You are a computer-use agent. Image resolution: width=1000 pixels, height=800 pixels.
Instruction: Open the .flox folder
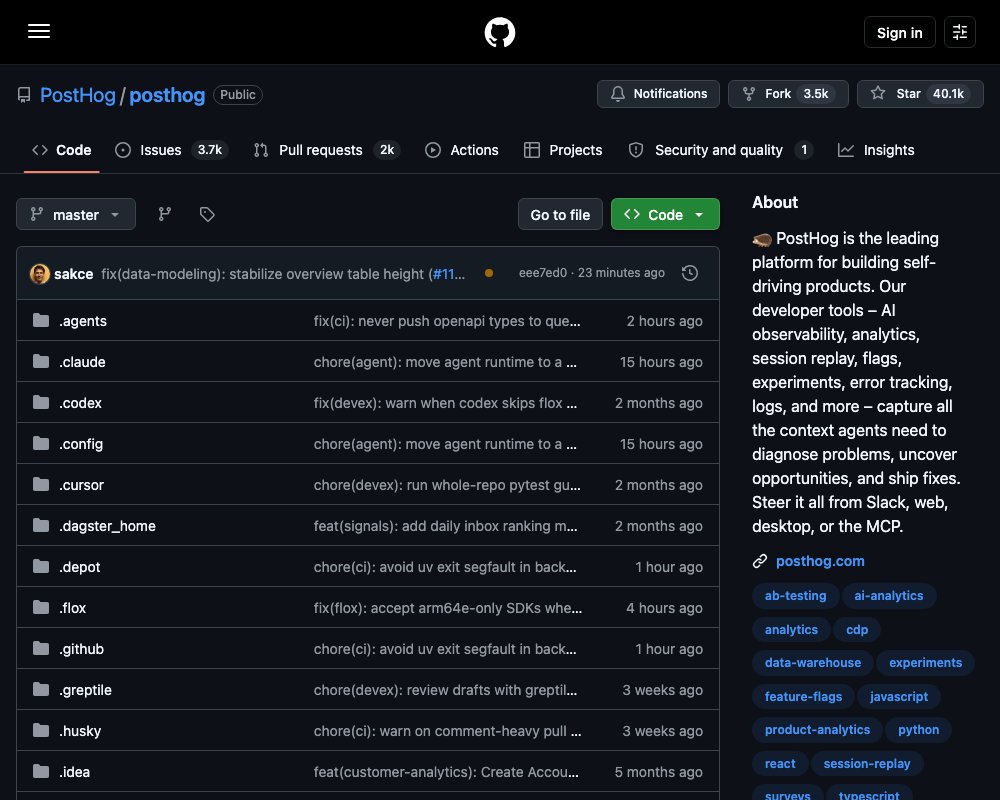pos(73,608)
